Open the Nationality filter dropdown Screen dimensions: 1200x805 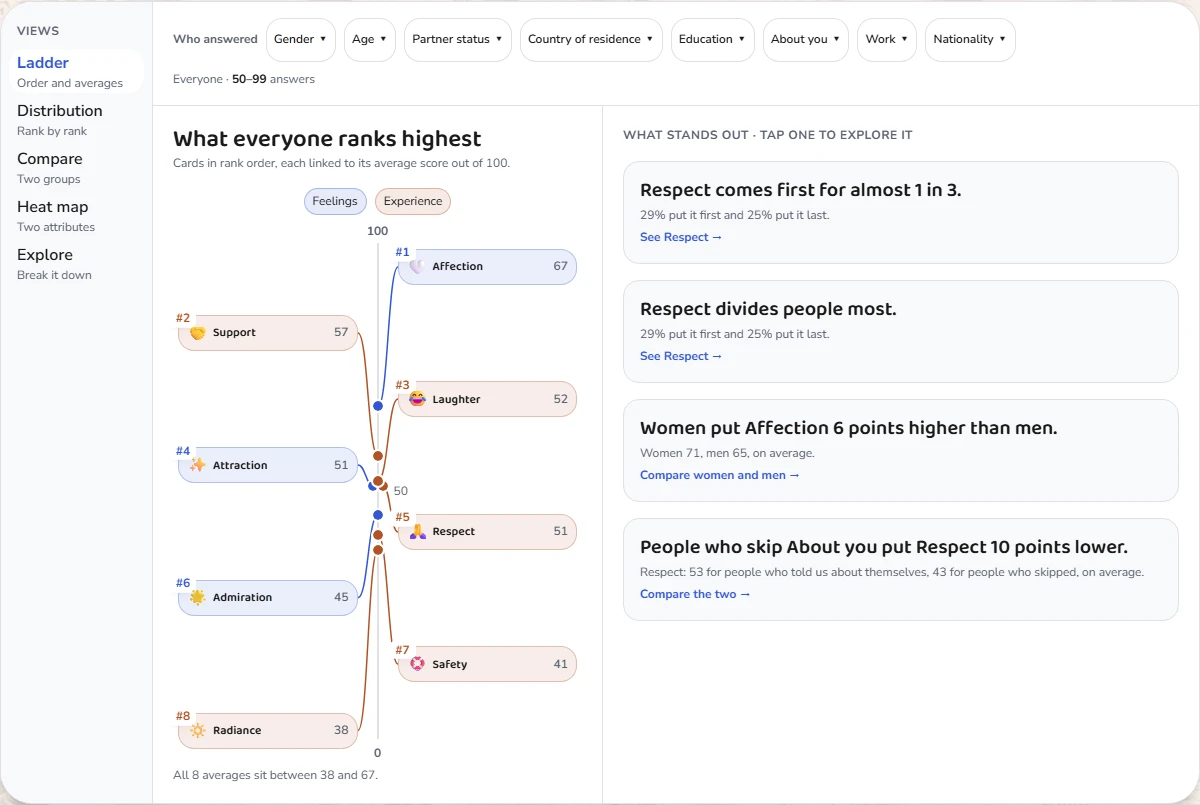coord(970,40)
